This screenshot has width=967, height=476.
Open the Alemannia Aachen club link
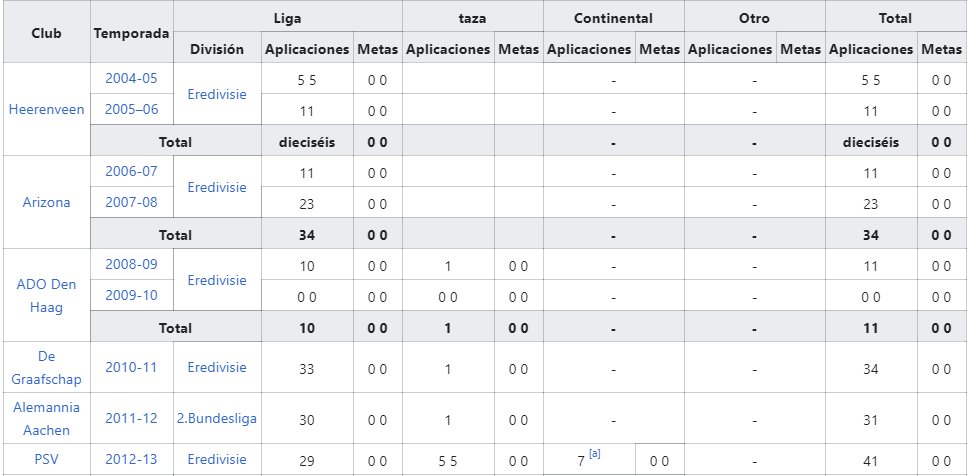point(46,418)
